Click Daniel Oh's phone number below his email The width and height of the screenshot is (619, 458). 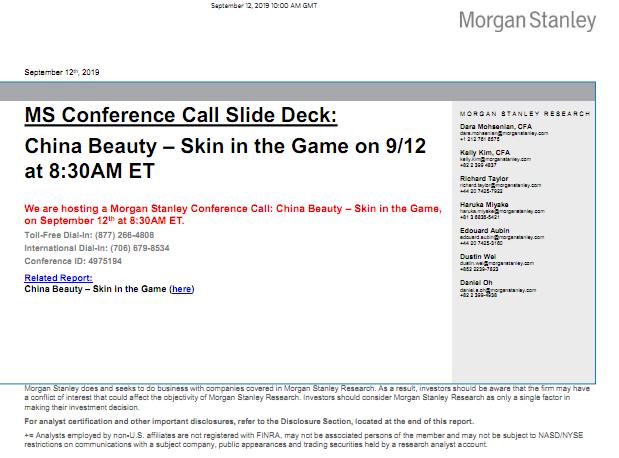pos(478,295)
